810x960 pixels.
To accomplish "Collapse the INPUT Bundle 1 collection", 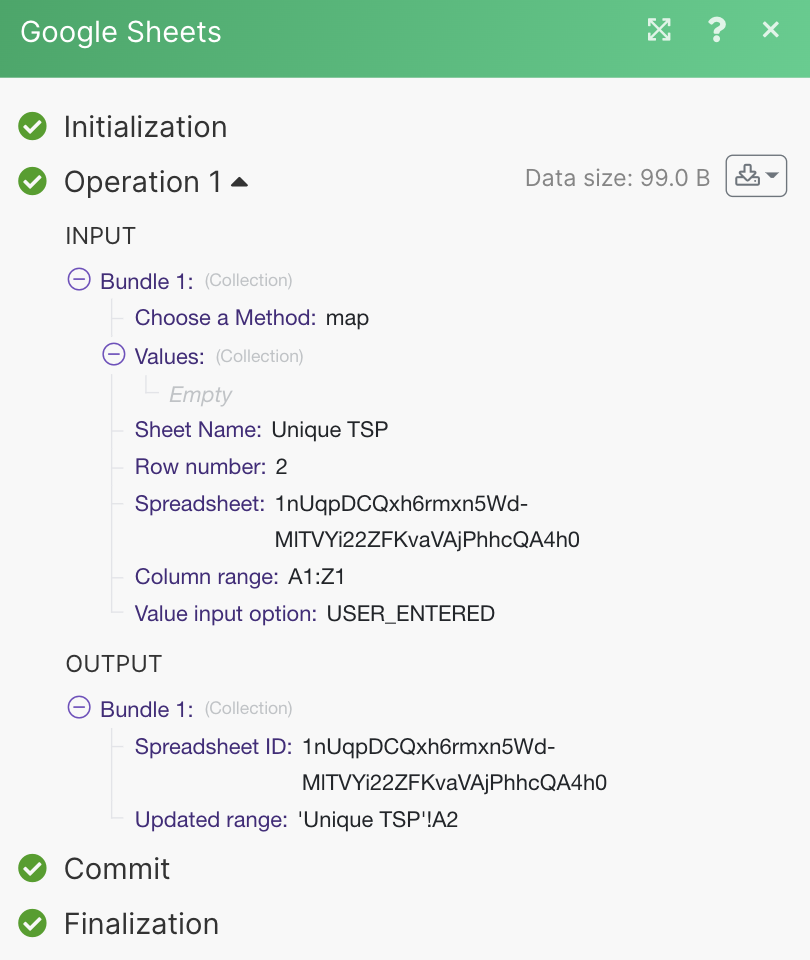I will pos(79,280).
